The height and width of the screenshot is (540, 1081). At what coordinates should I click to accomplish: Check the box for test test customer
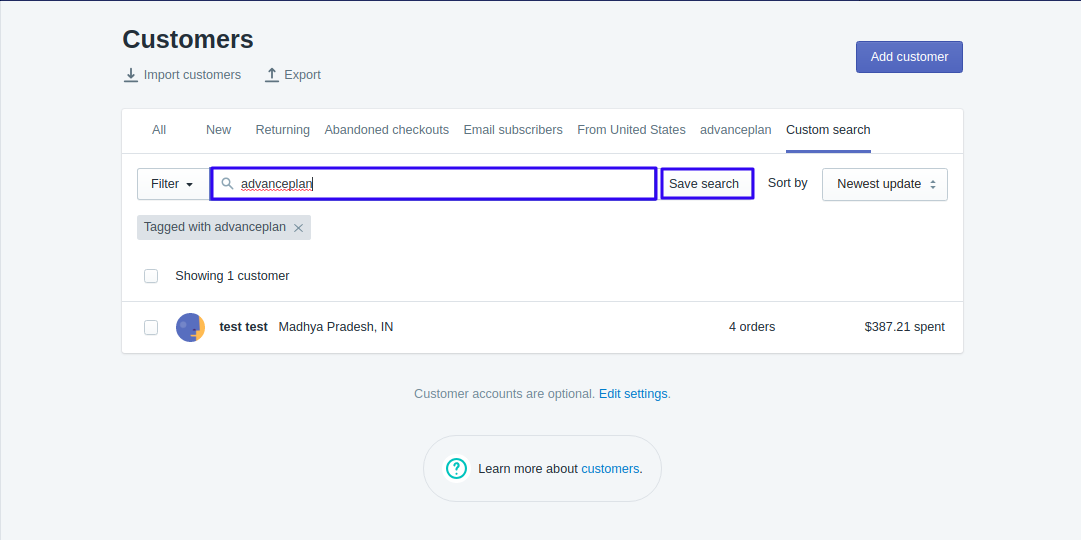151,328
